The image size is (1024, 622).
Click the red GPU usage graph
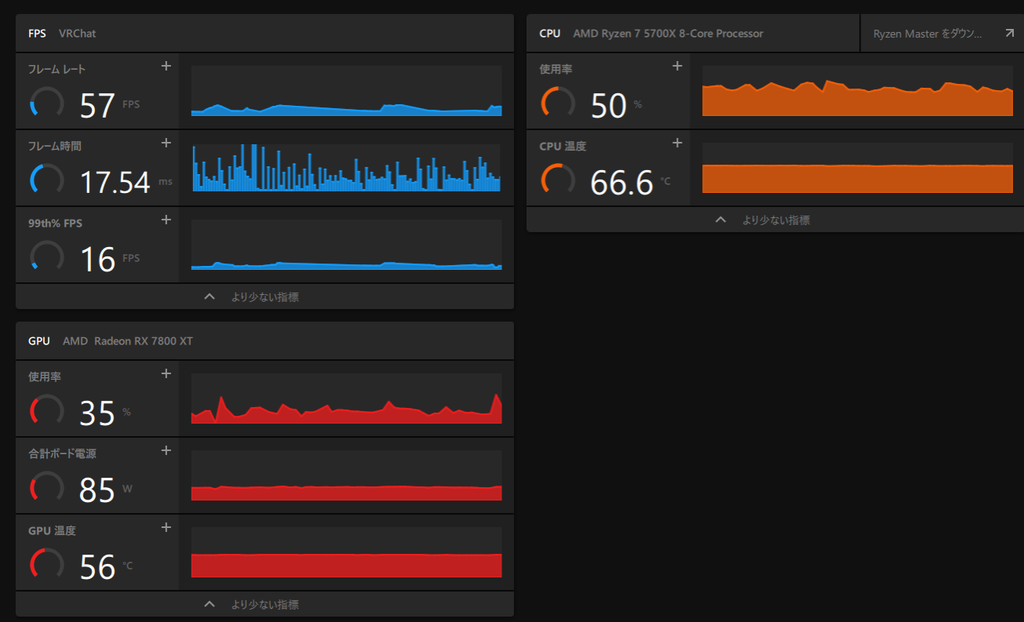click(x=346, y=399)
